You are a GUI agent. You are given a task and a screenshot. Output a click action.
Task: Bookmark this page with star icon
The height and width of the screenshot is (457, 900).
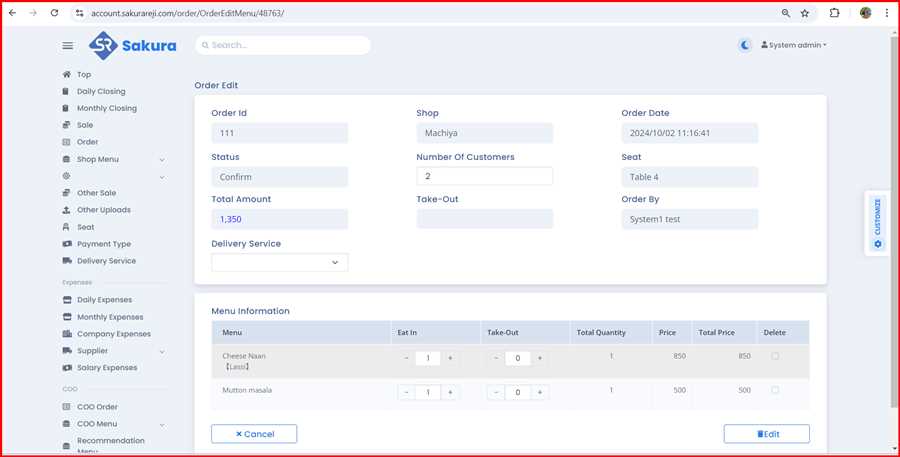pos(805,13)
